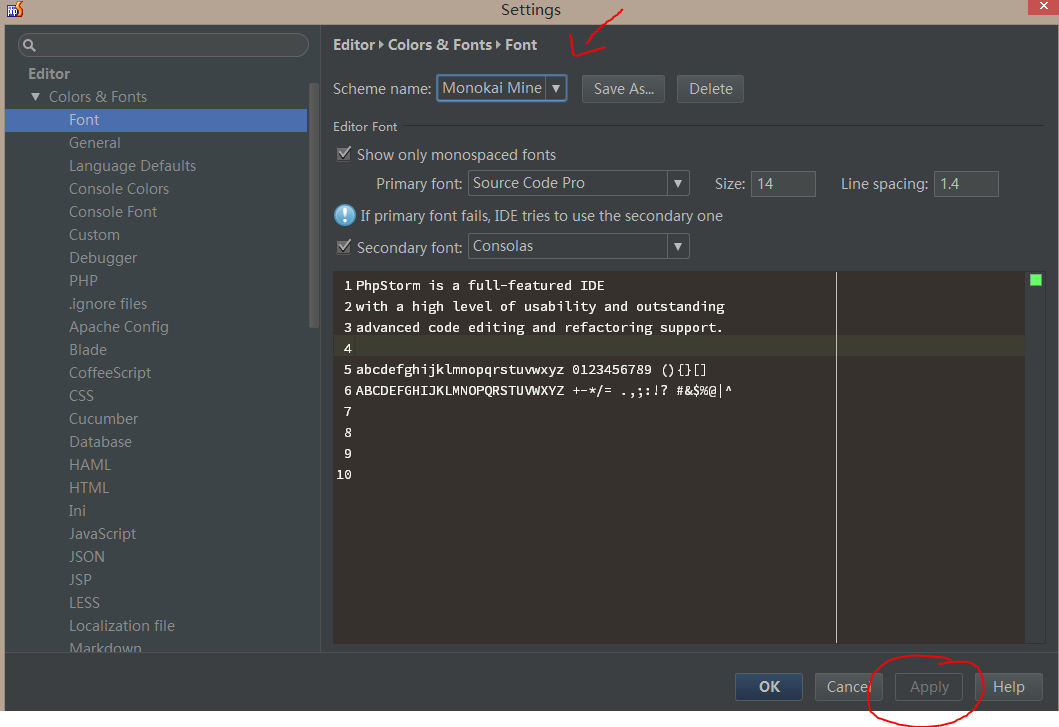Select JSON in the tree
This screenshot has height=727, width=1059.
(x=86, y=557)
